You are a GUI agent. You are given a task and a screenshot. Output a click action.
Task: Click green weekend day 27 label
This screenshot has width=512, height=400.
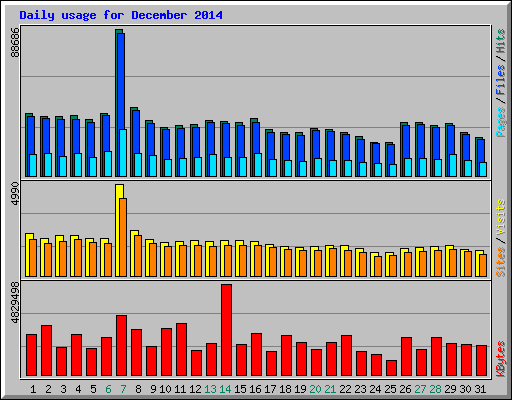(x=420, y=389)
